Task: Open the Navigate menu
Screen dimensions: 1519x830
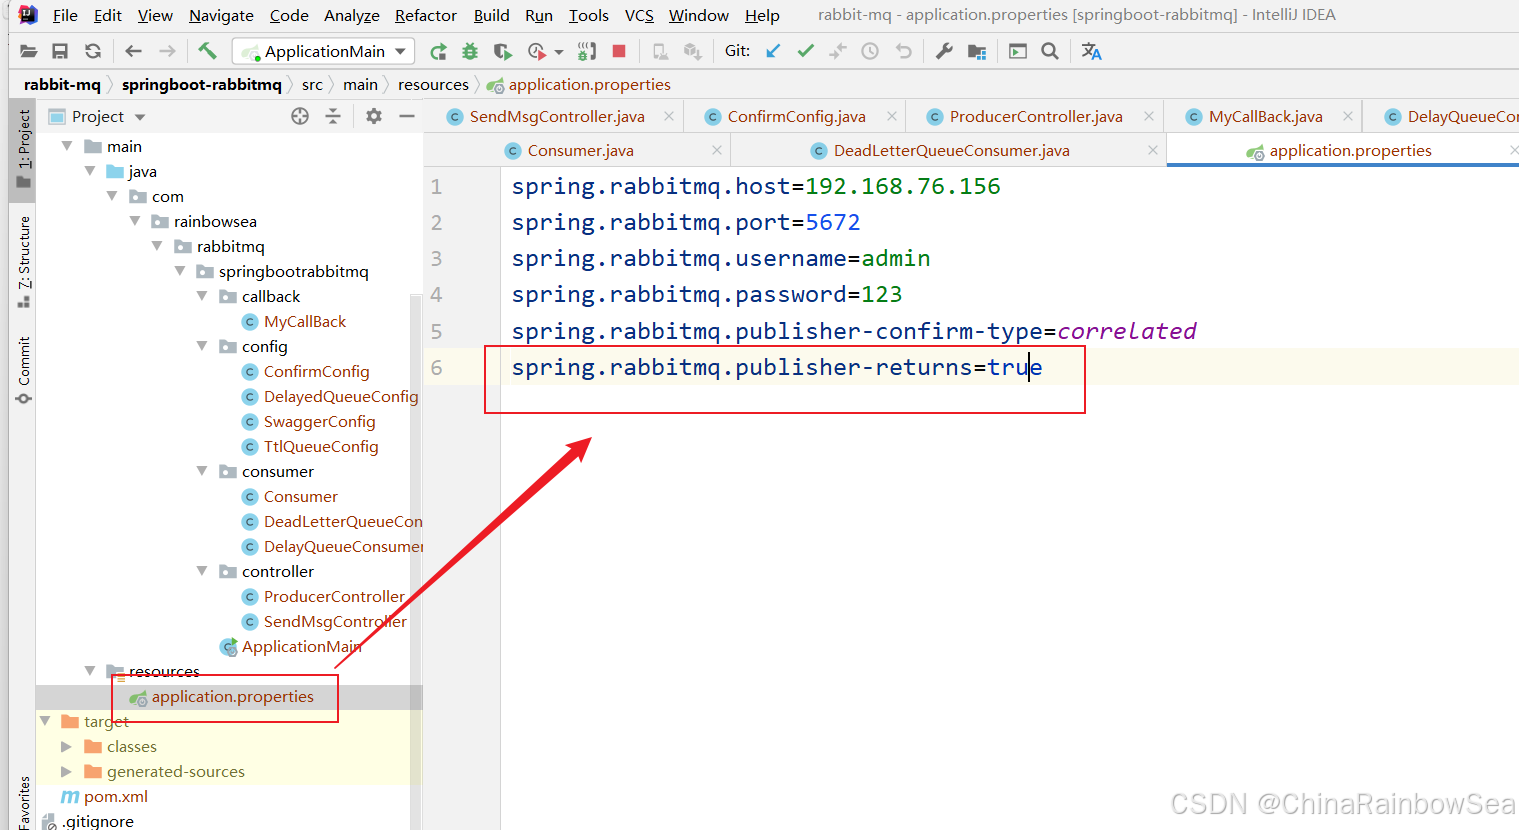Action: click(221, 15)
